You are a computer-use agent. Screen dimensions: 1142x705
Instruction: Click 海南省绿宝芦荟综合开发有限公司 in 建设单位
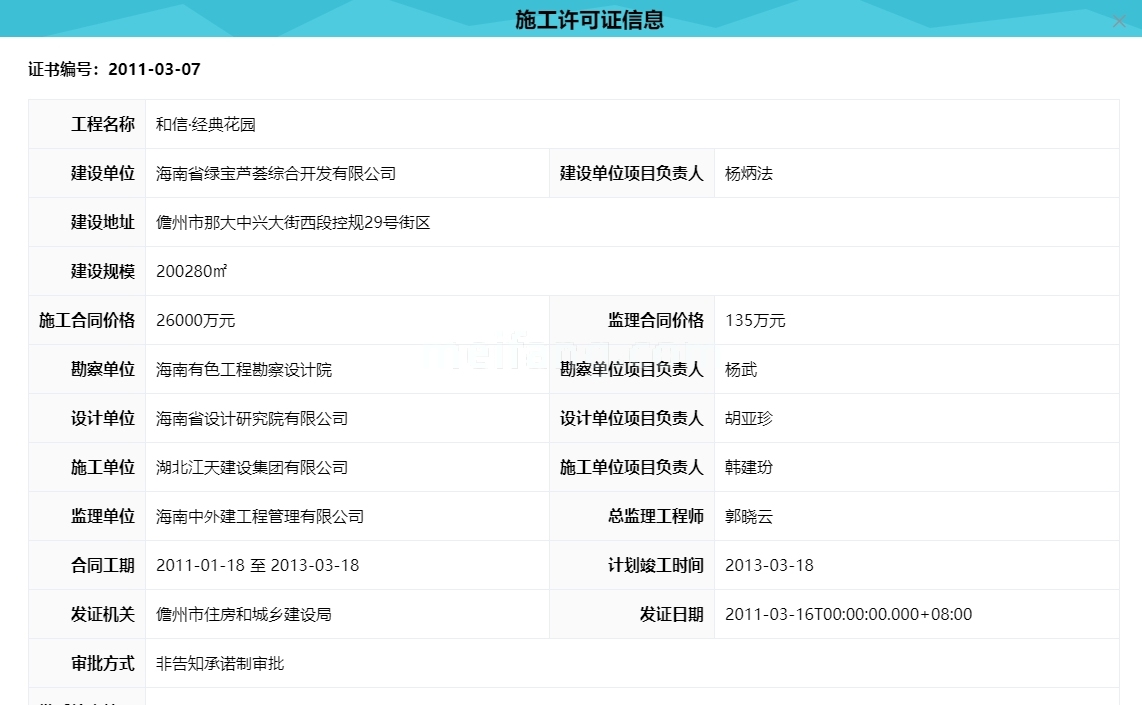(x=275, y=173)
